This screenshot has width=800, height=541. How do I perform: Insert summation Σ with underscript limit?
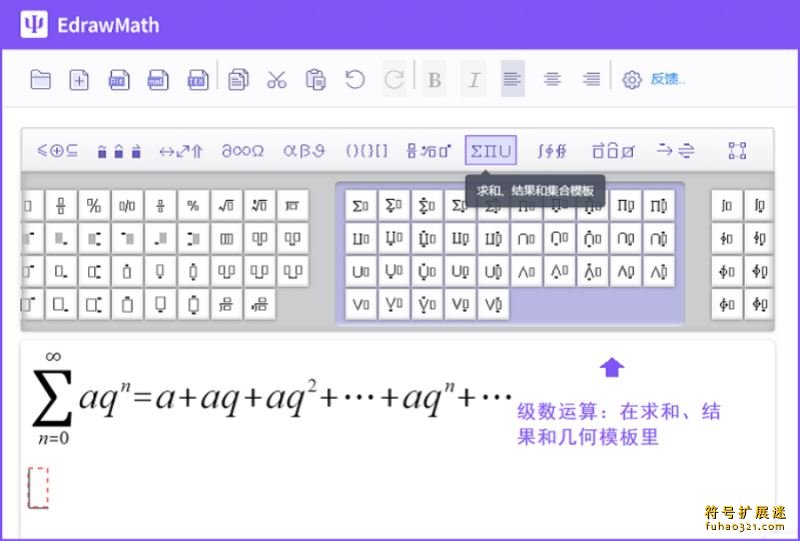394,206
